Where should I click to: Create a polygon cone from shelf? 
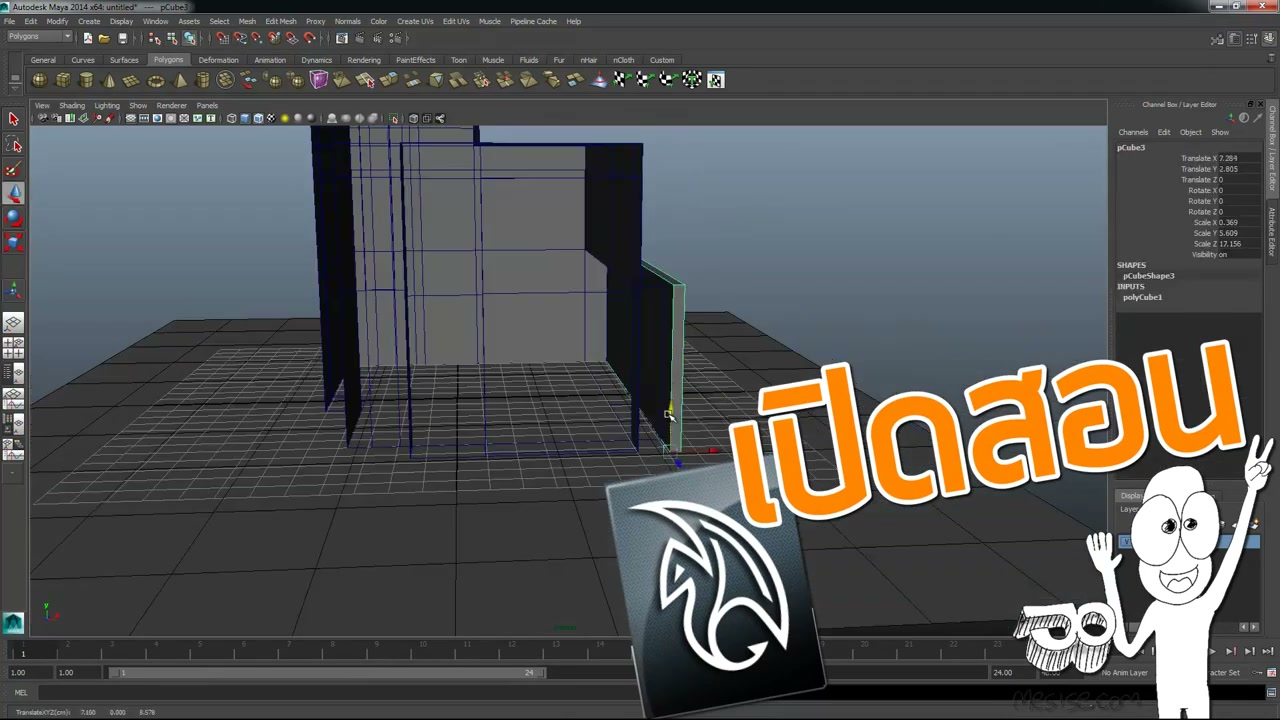click(109, 80)
